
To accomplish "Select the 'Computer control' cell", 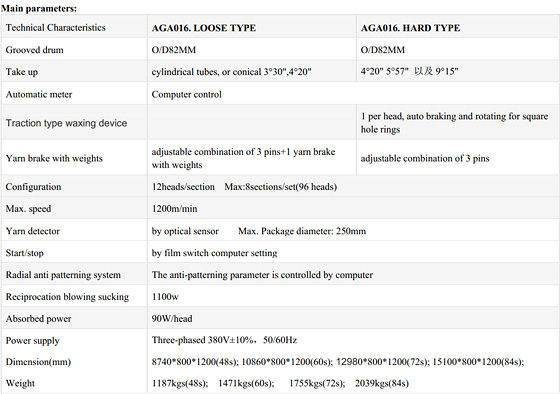I will [186, 94].
